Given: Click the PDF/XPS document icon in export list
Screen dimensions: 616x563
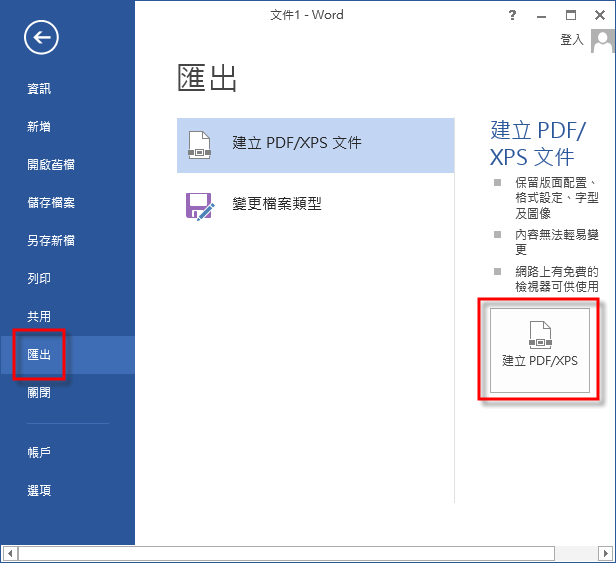Looking at the screenshot, I should (200, 145).
